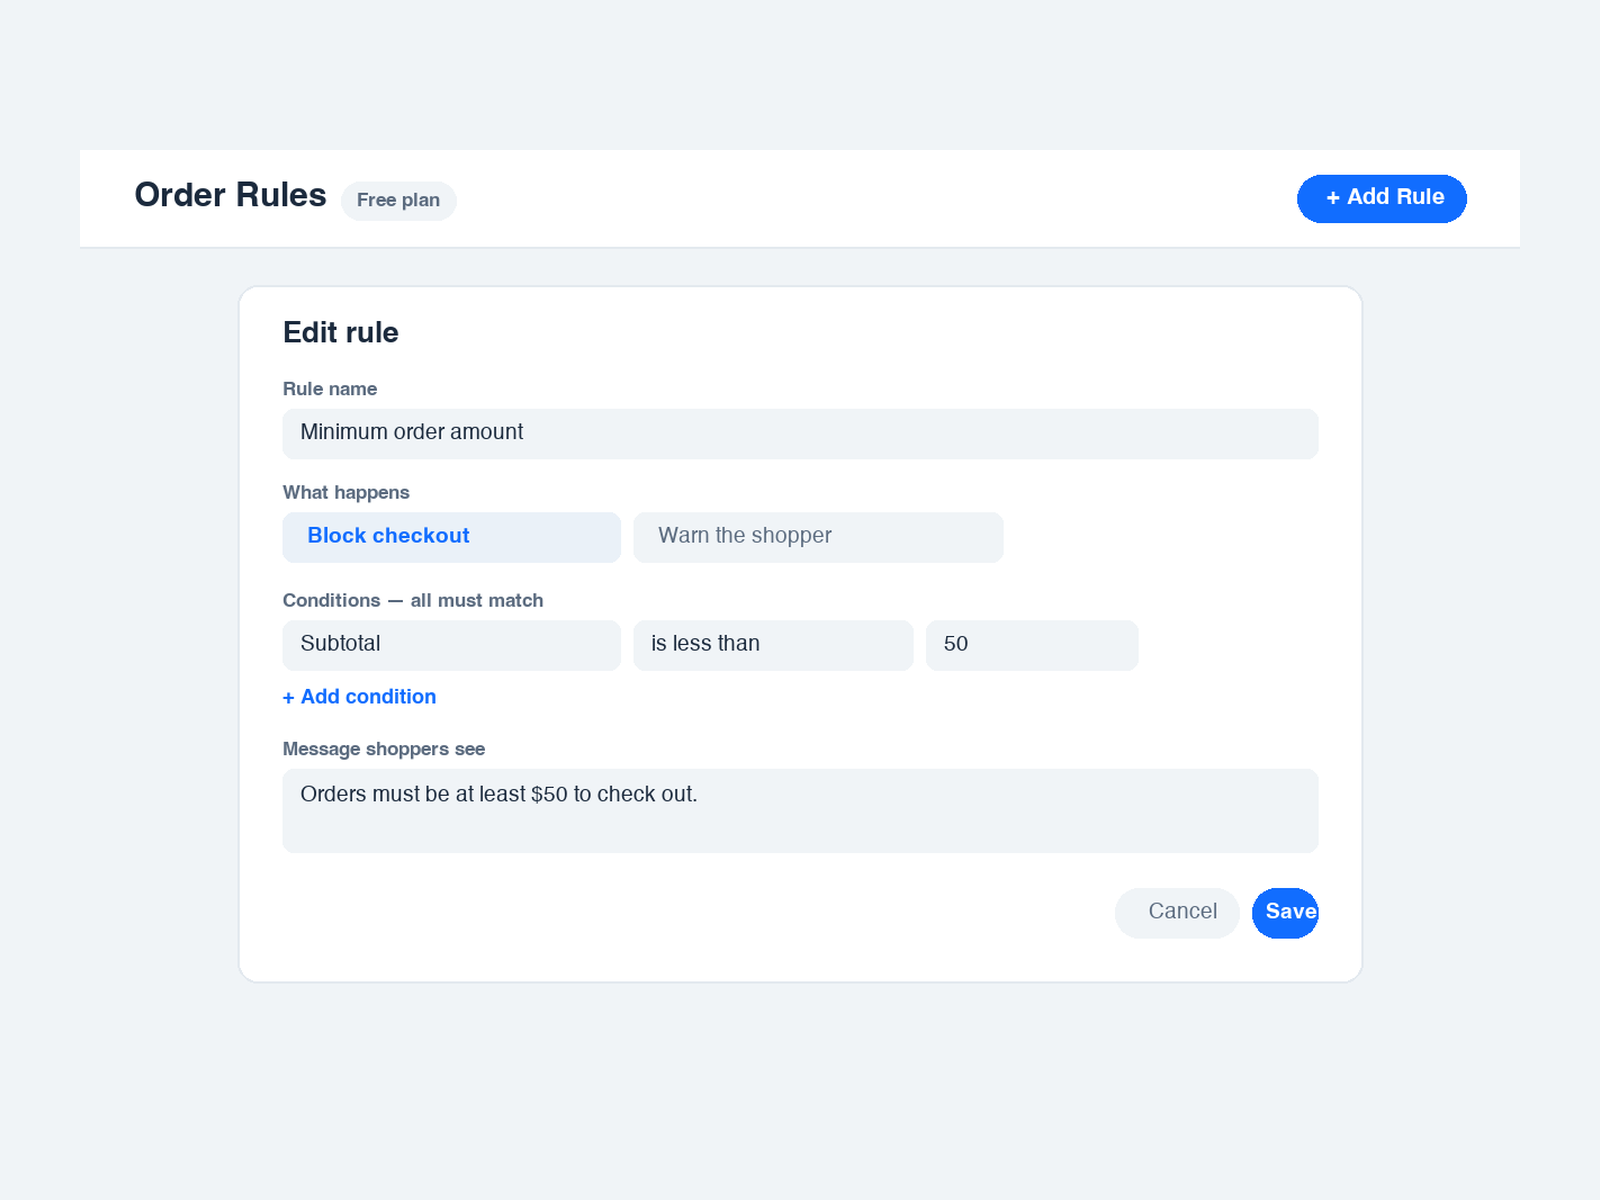Image resolution: width=1600 pixels, height=1200 pixels.
Task: Open the Subtotal condition field dropdown
Action: [x=451, y=645]
